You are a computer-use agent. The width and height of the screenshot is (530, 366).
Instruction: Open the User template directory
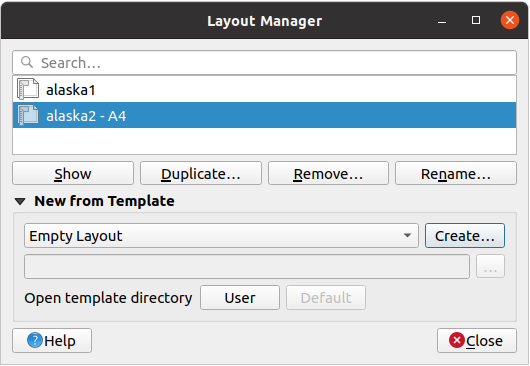pos(240,298)
